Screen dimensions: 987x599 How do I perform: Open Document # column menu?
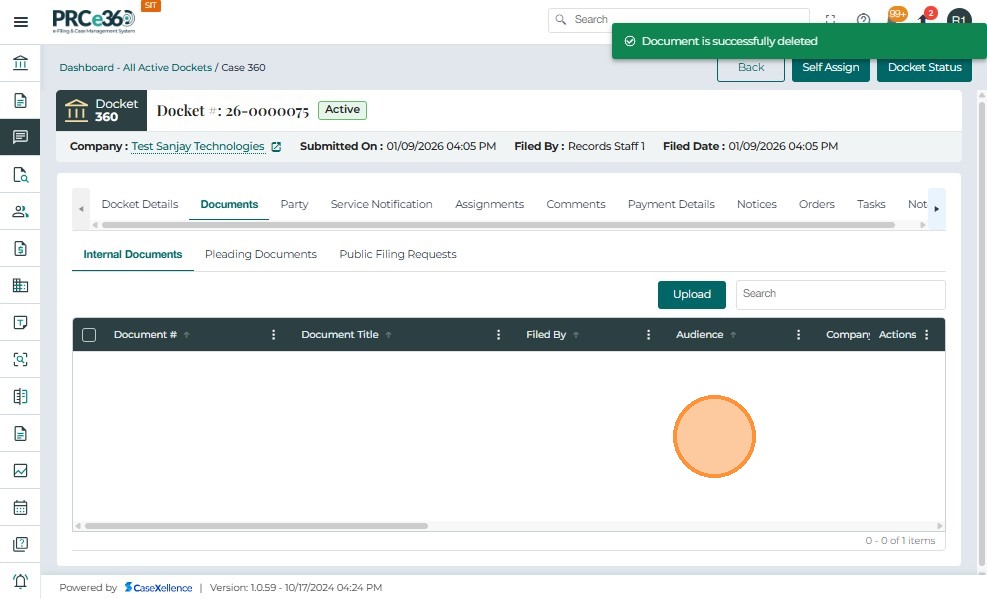(273, 335)
